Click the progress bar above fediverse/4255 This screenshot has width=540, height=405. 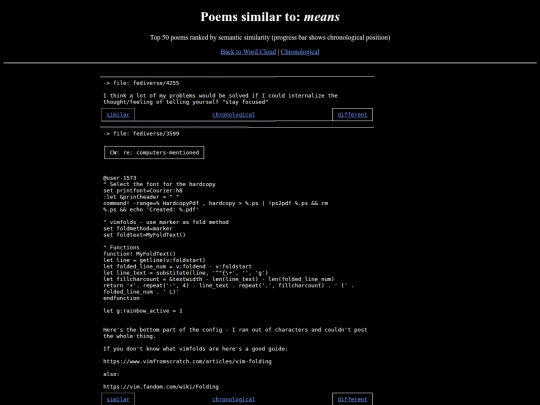[x=237, y=76]
